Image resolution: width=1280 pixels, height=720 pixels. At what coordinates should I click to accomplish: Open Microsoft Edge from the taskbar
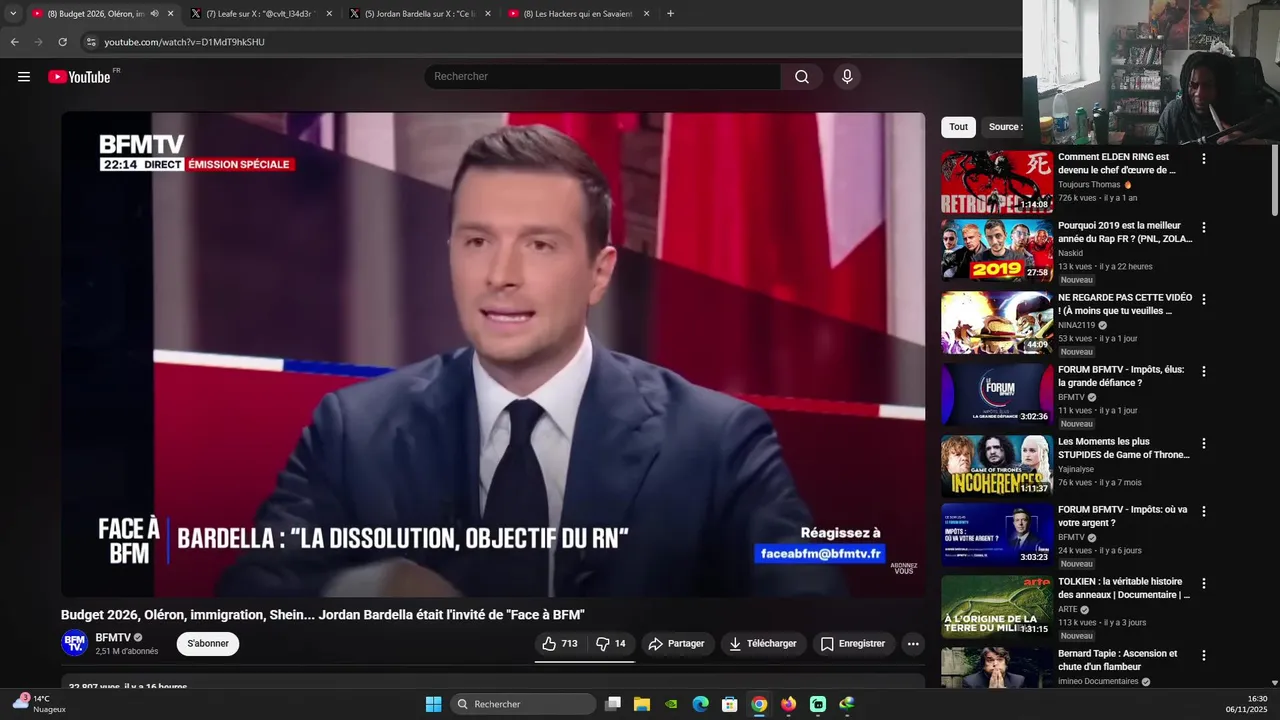[x=701, y=704]
